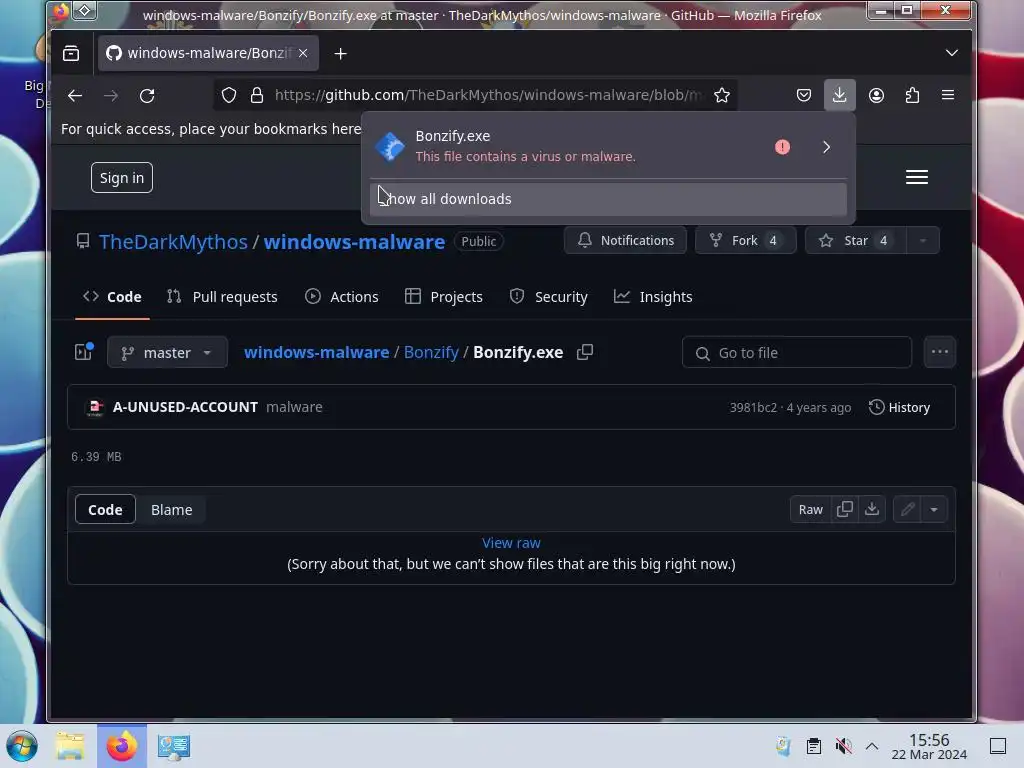
Task: Switch to the Security tab
Action: 549,296
